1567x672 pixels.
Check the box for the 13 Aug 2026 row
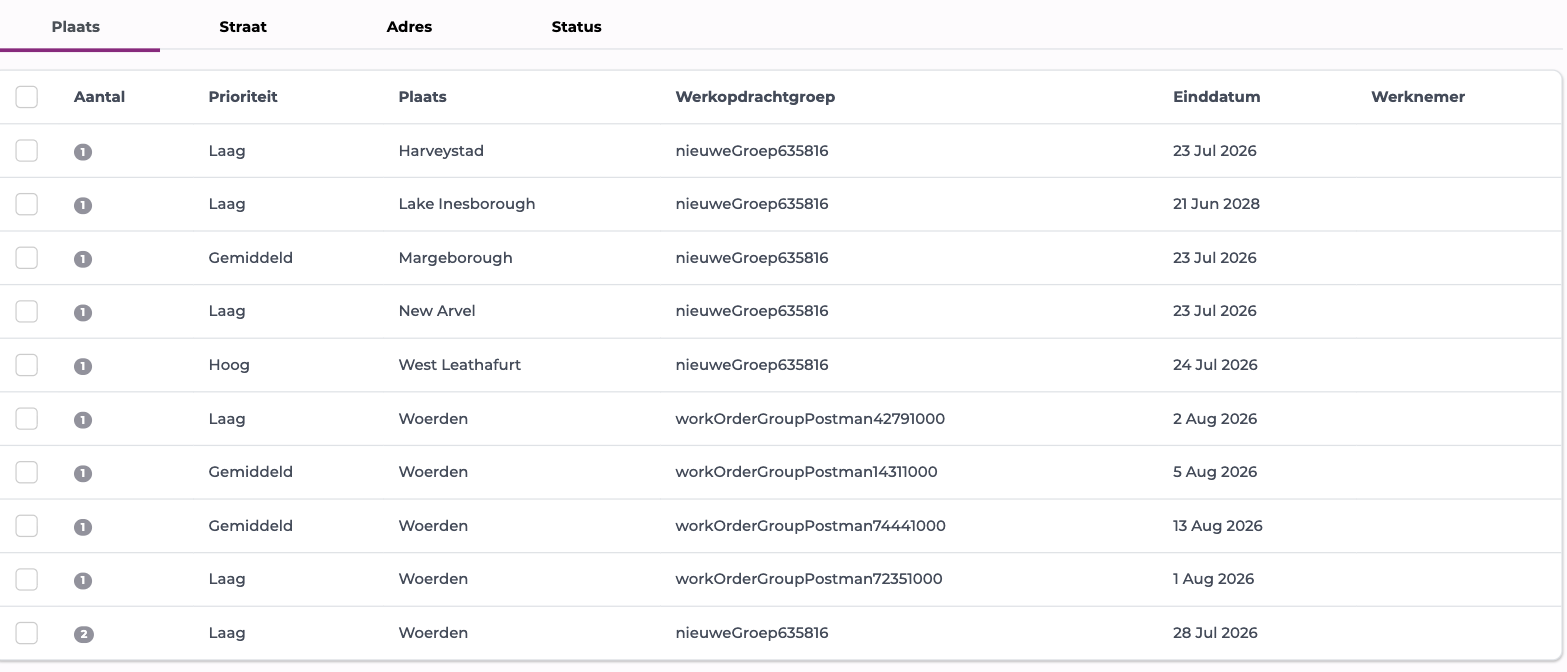(x=27, y=526)
